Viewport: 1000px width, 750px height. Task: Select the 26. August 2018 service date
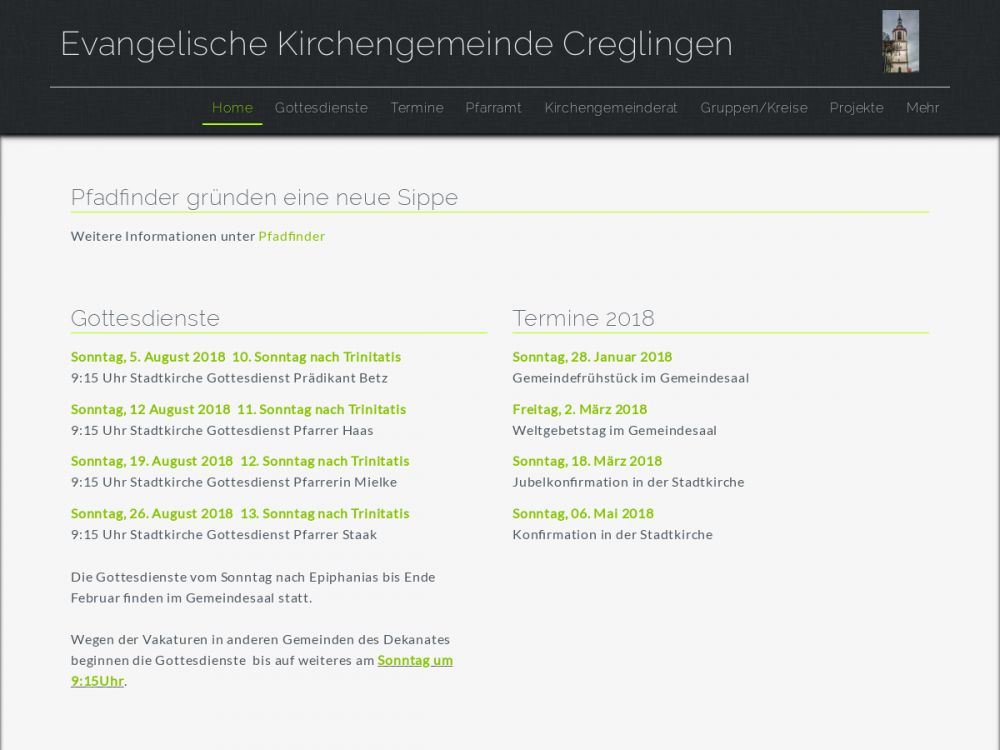pyautogui.click(x=152, y=514)
